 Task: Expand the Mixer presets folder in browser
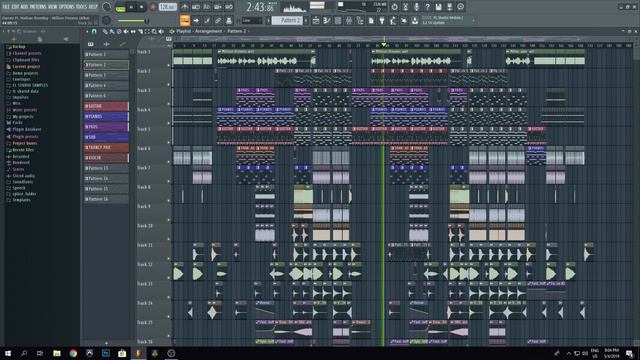pyautogui.click(x=22, y=110)
